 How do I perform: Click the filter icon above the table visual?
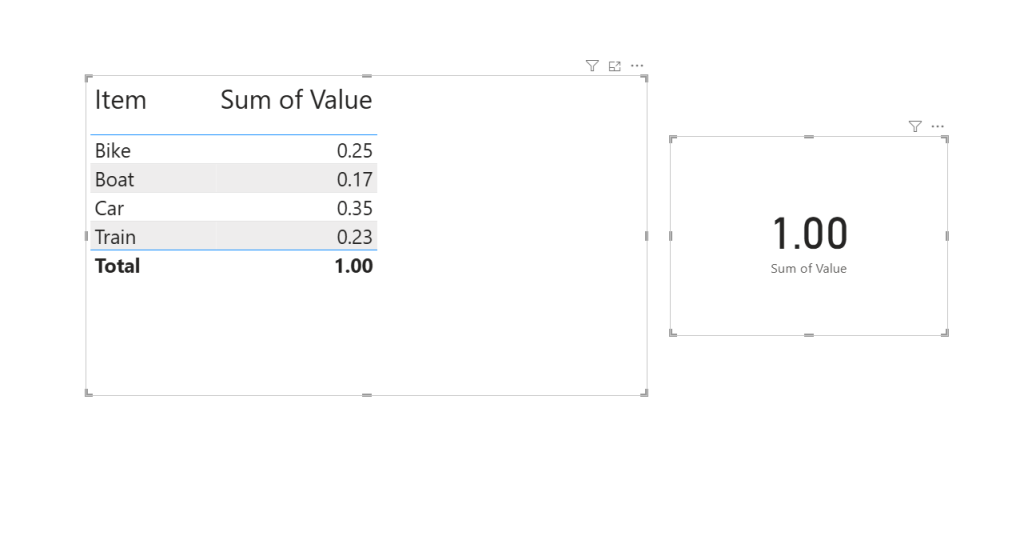coord(592,66)
